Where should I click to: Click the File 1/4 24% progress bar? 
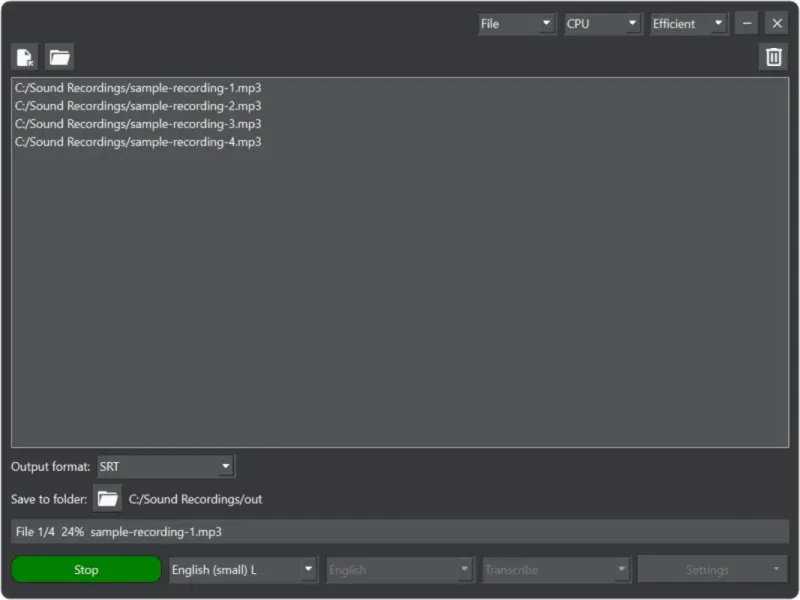400,532
